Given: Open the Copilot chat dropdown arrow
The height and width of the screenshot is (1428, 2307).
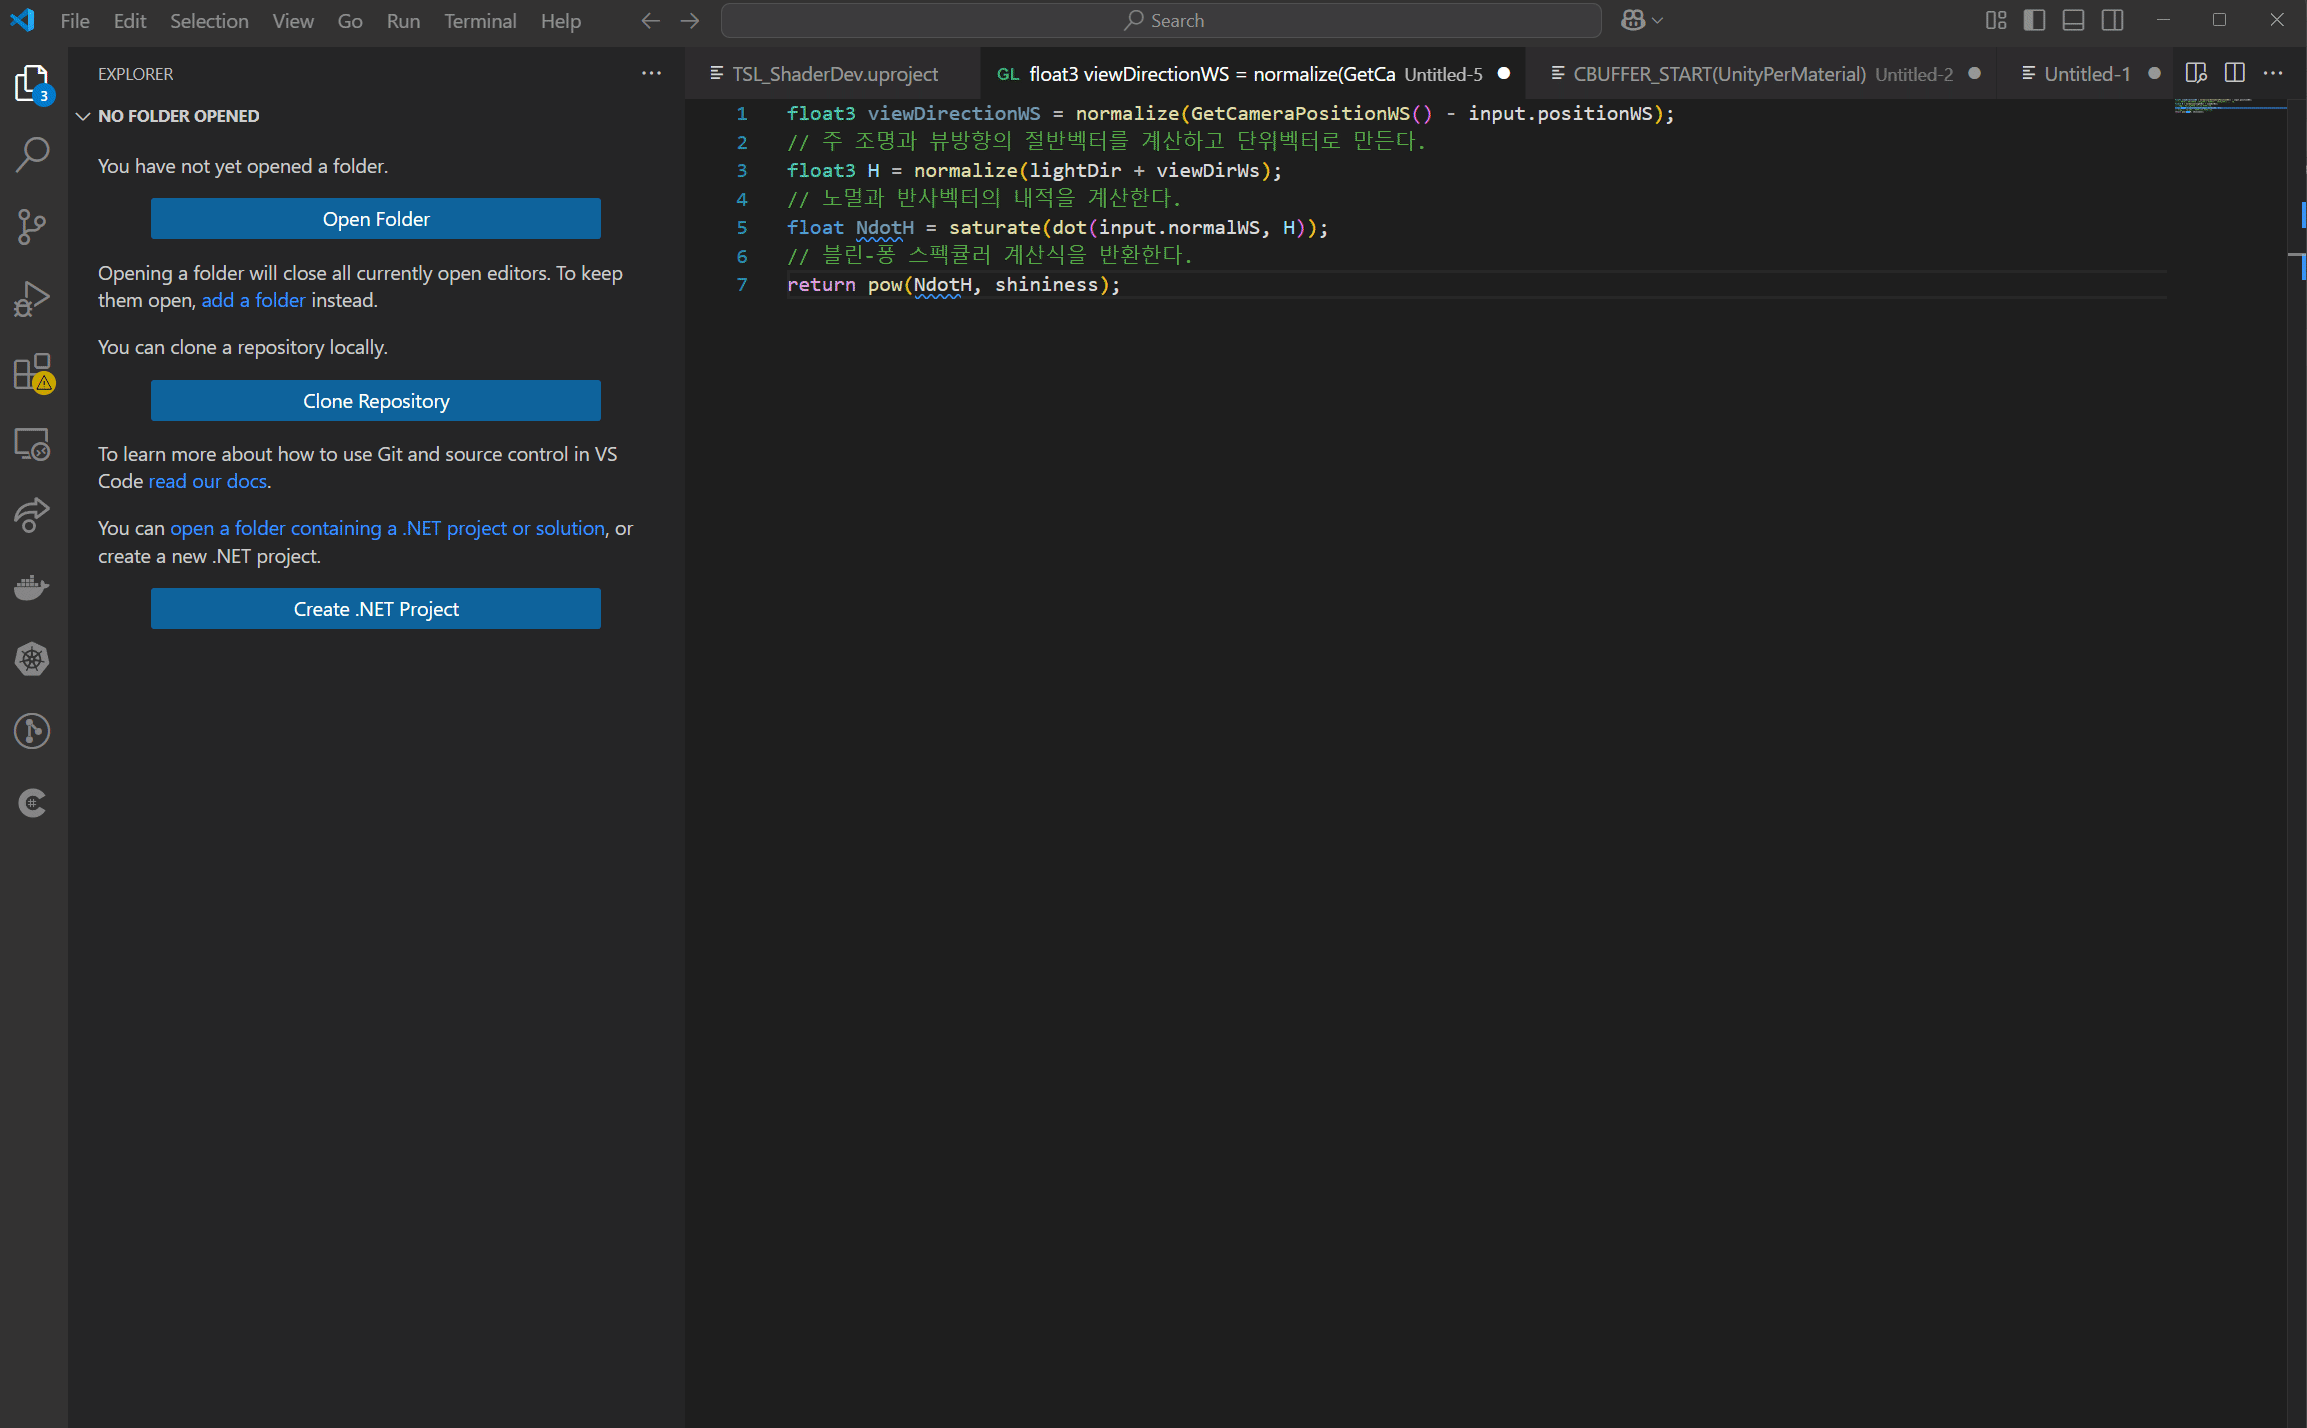Looking at the screenshot, I should (x=1657, y=20).
